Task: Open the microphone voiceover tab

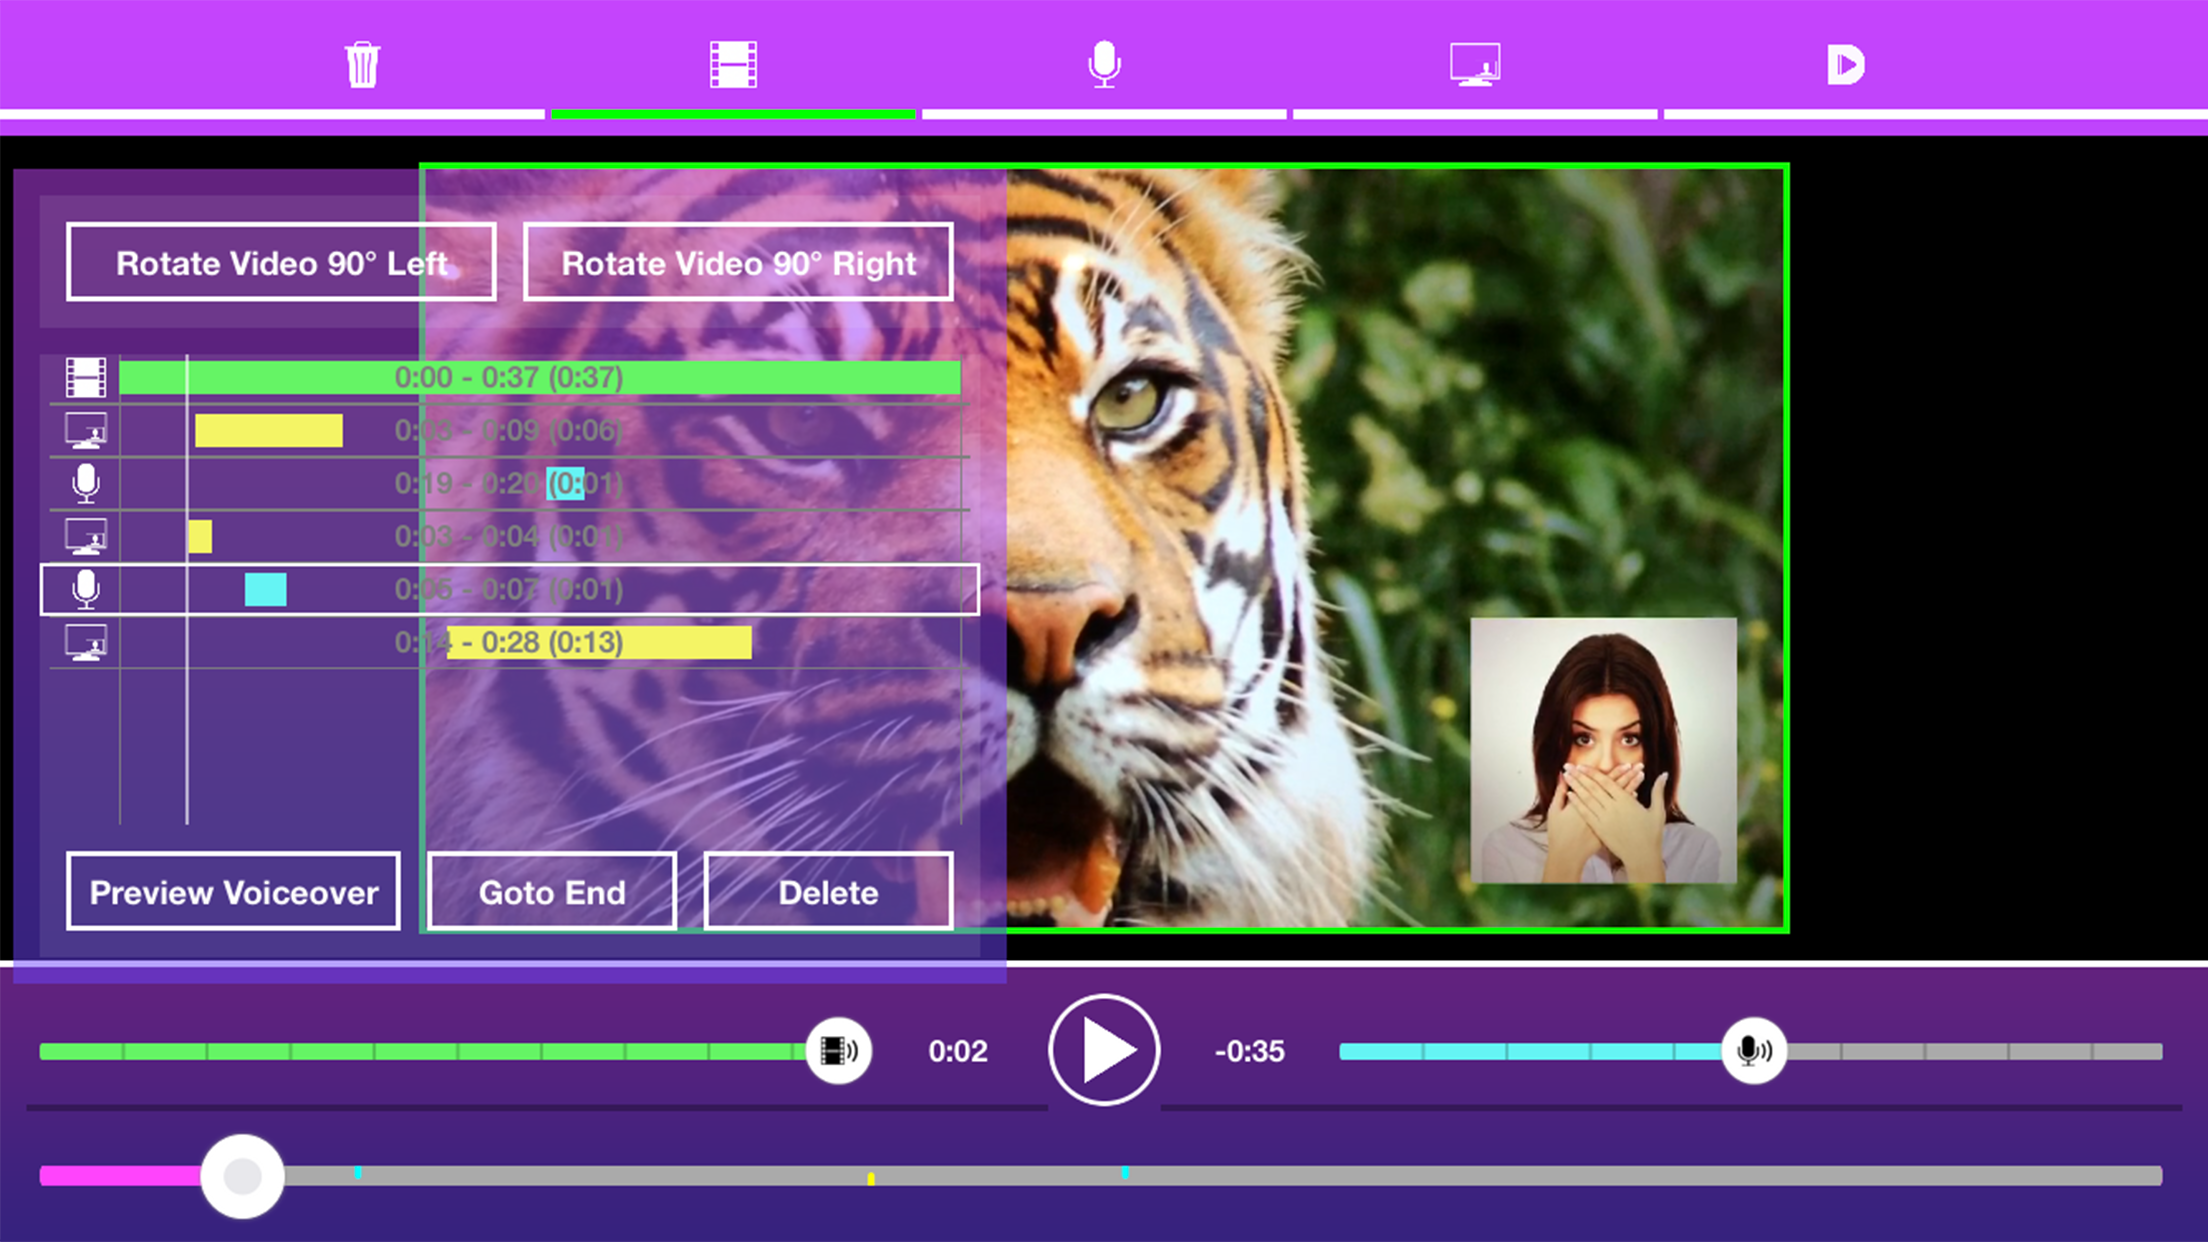Action: pyautogui.click(x=1104, y=65)
